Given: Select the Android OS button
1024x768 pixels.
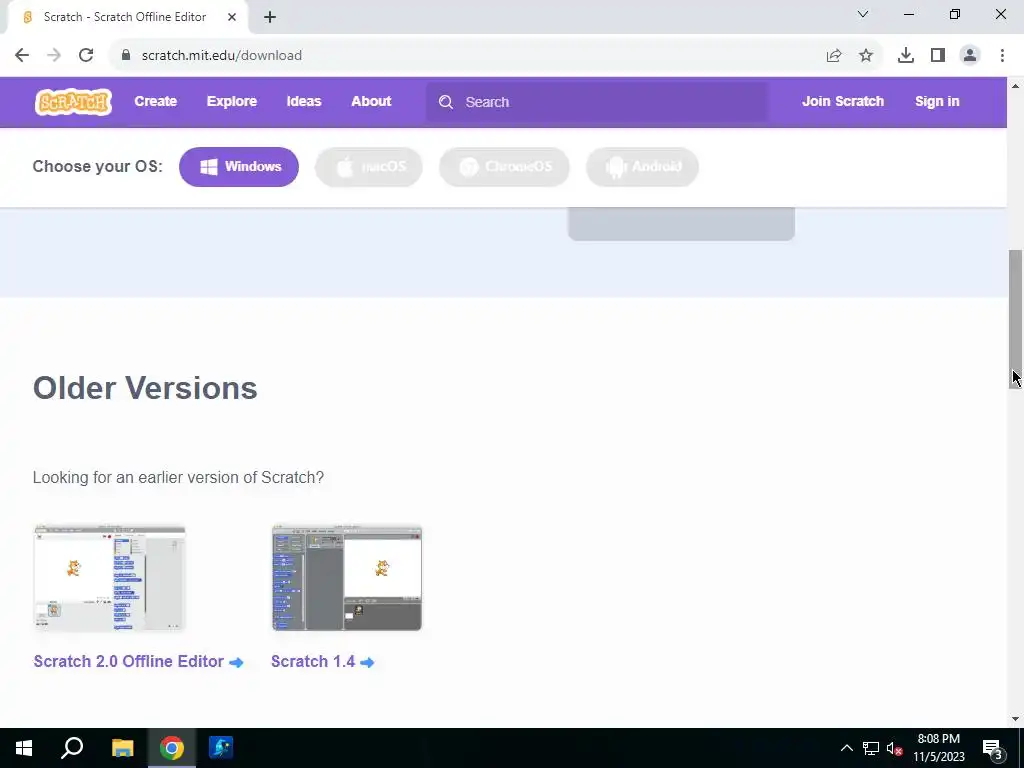Looking at the screenshot, I should [643, 167].
